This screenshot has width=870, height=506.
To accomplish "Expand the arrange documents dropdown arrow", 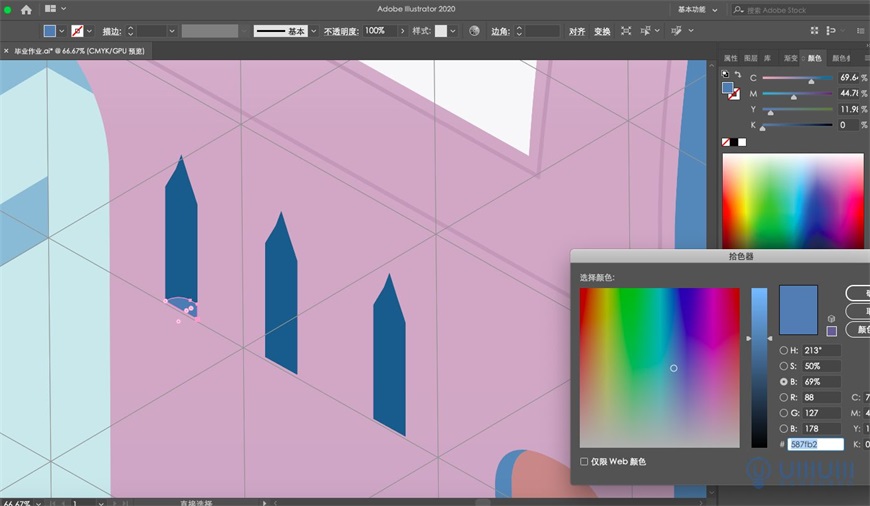I will pyautogui.click(x=64, y=9).
